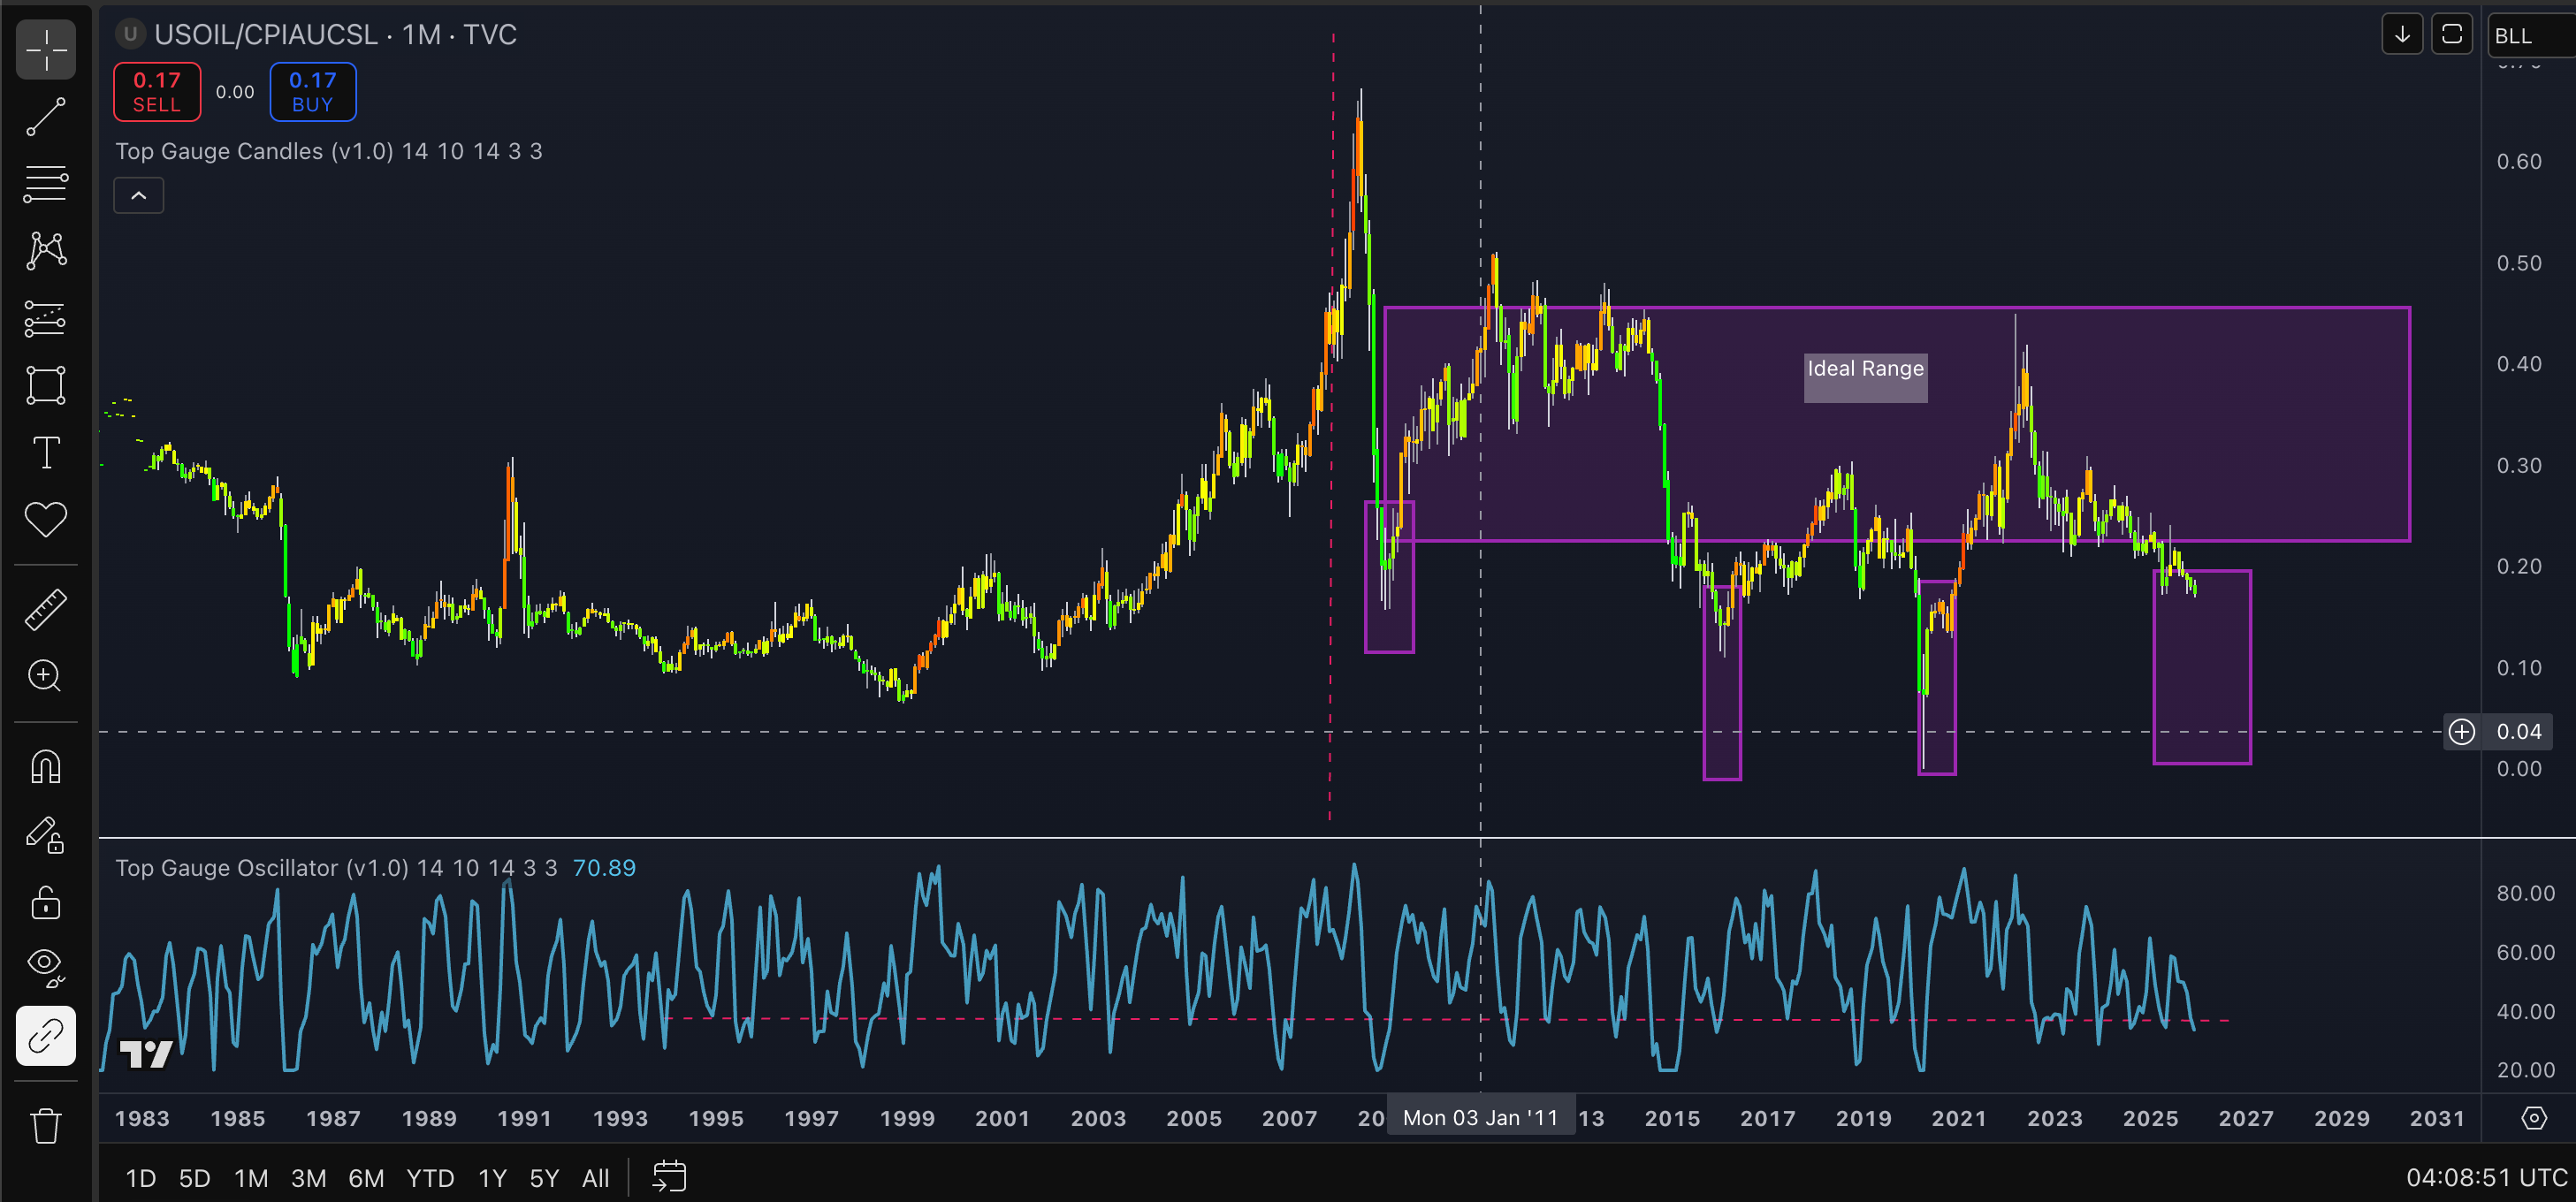Click the zoom in magnifier tool
Screen dimensions: 2576x1202
(45, 676)
